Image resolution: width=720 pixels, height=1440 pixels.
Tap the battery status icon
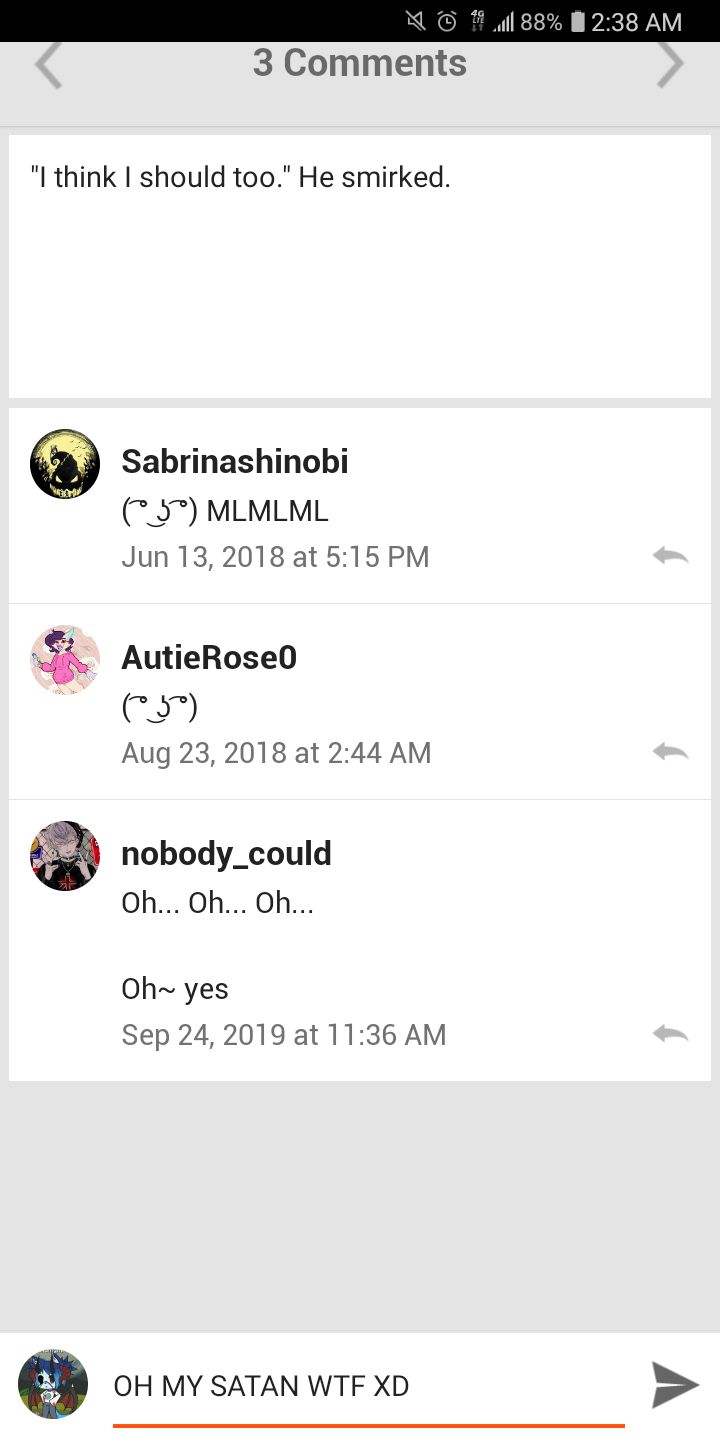pyautogui.click(x=577, y=21)
